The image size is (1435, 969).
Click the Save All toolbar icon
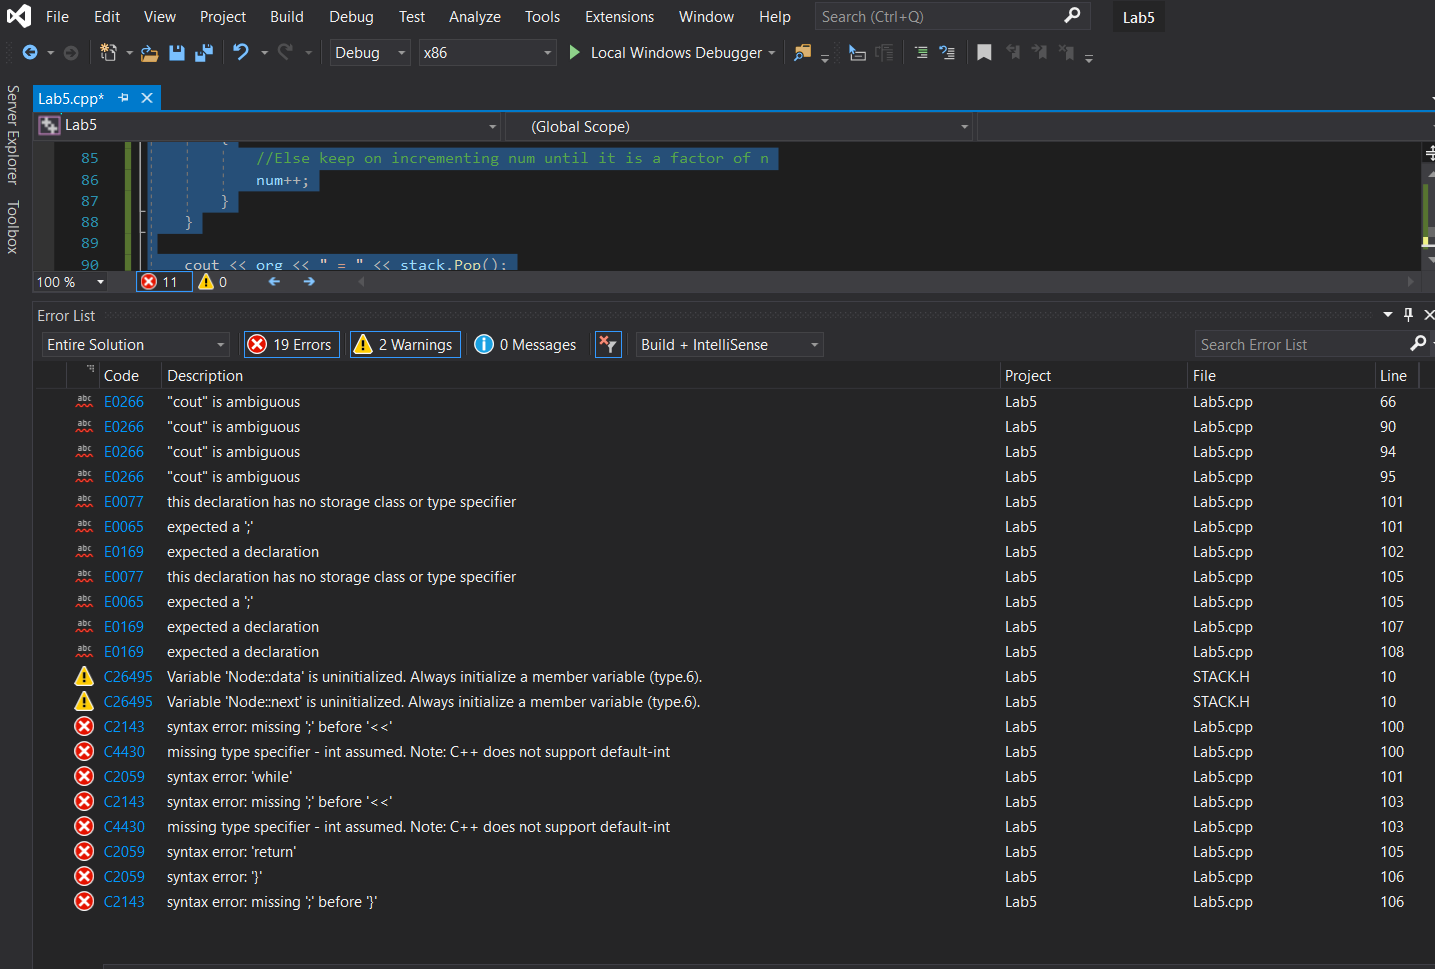[x=204, y=53]
